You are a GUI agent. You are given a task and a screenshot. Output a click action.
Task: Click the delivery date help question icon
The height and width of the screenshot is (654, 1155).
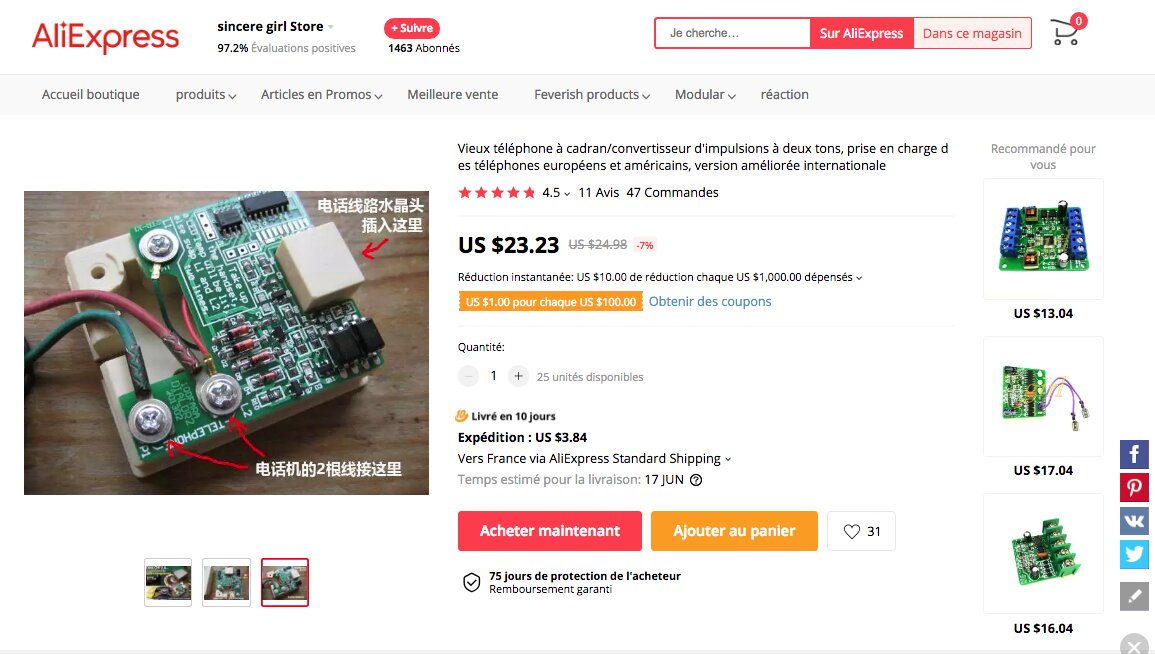point(695,479)
